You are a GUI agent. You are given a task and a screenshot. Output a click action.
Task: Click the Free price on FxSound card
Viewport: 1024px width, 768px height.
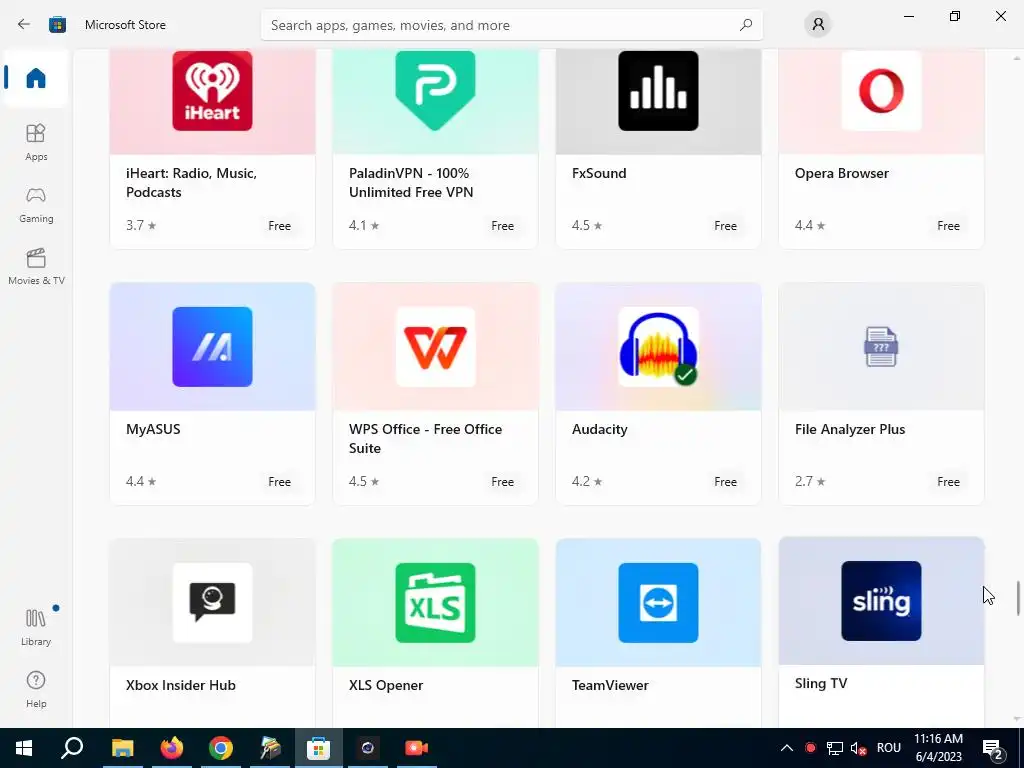[726, 225]
